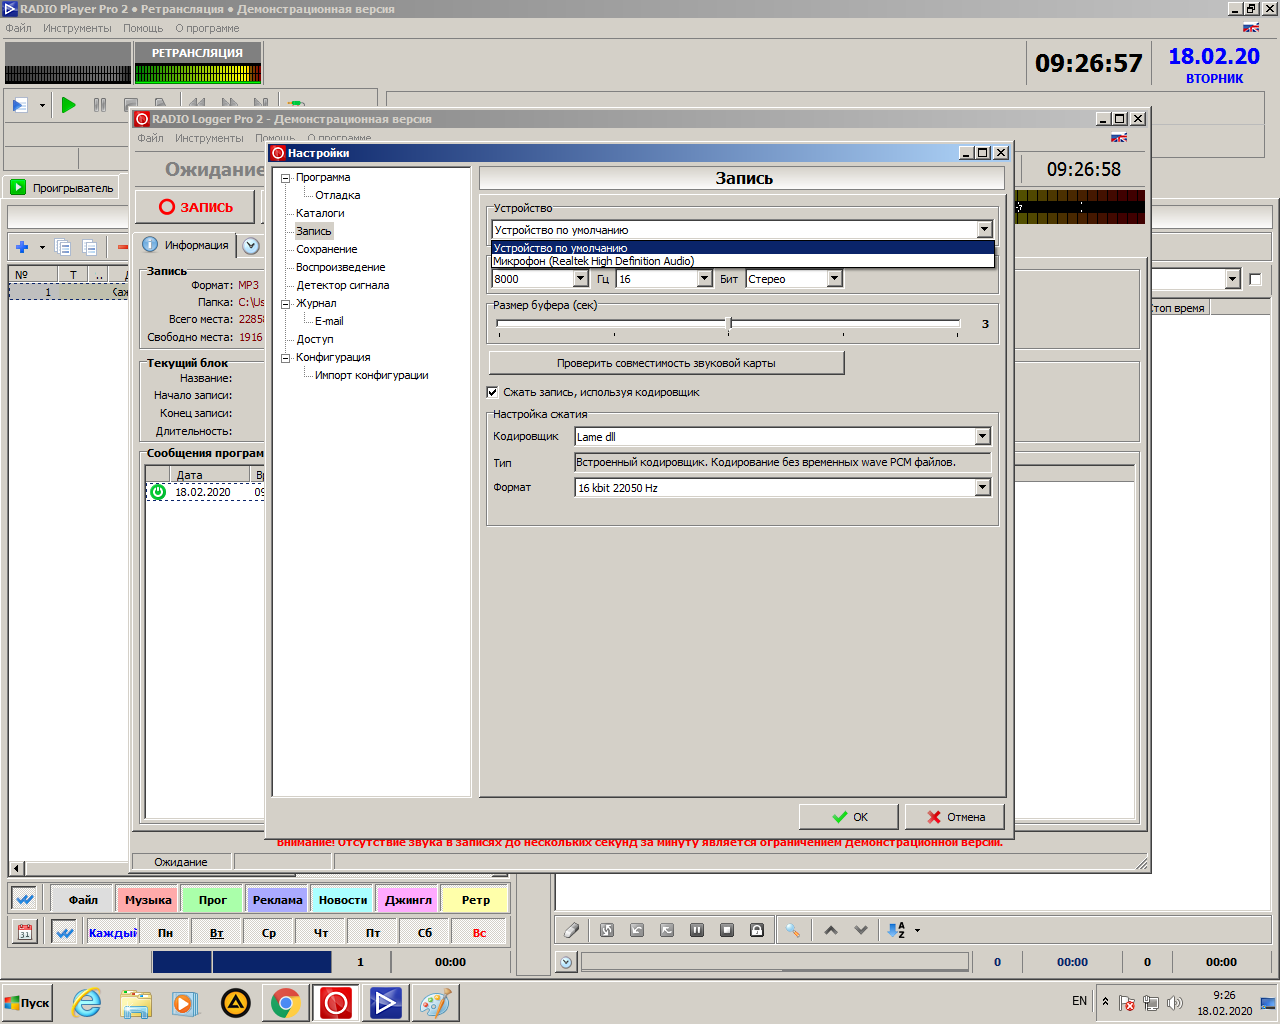This screenshot has height=1024, width=1280.
Task: Select Сохранение in settings tree
Action: [x=326, y=249]
